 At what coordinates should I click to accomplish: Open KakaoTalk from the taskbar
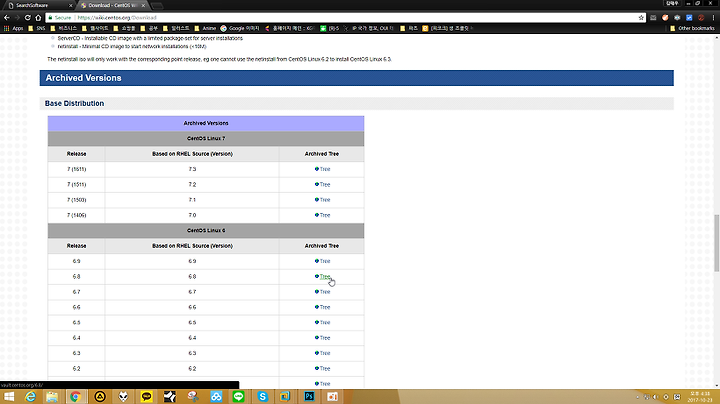pyautogui.click(x=146, y=397)
